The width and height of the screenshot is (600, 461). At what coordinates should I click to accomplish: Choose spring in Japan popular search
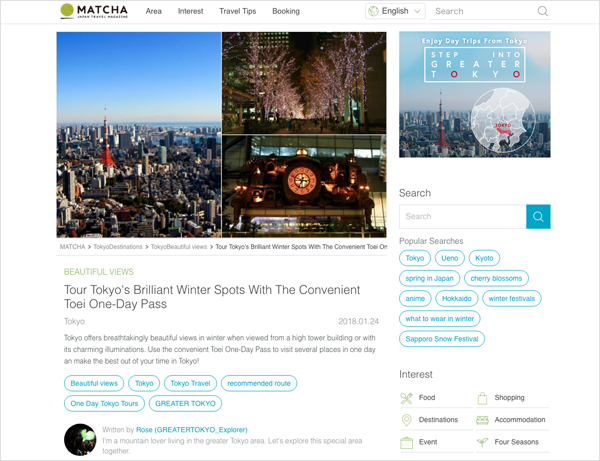[x=429, y=279]
